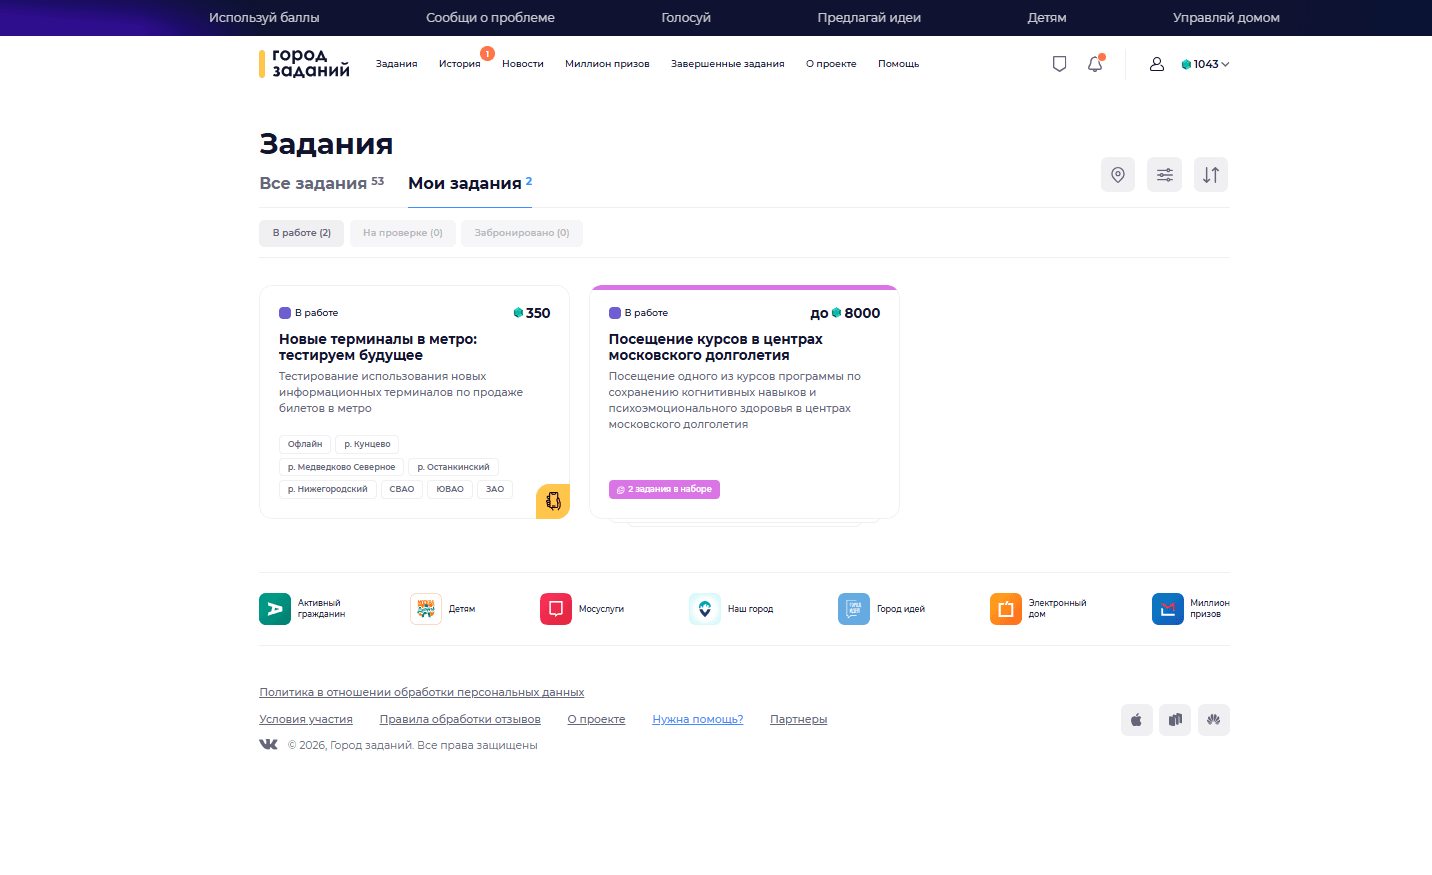Screen dimensions: 1432x875
Task: Click Управляй домом in top bar
Action: pos(1226,18)
